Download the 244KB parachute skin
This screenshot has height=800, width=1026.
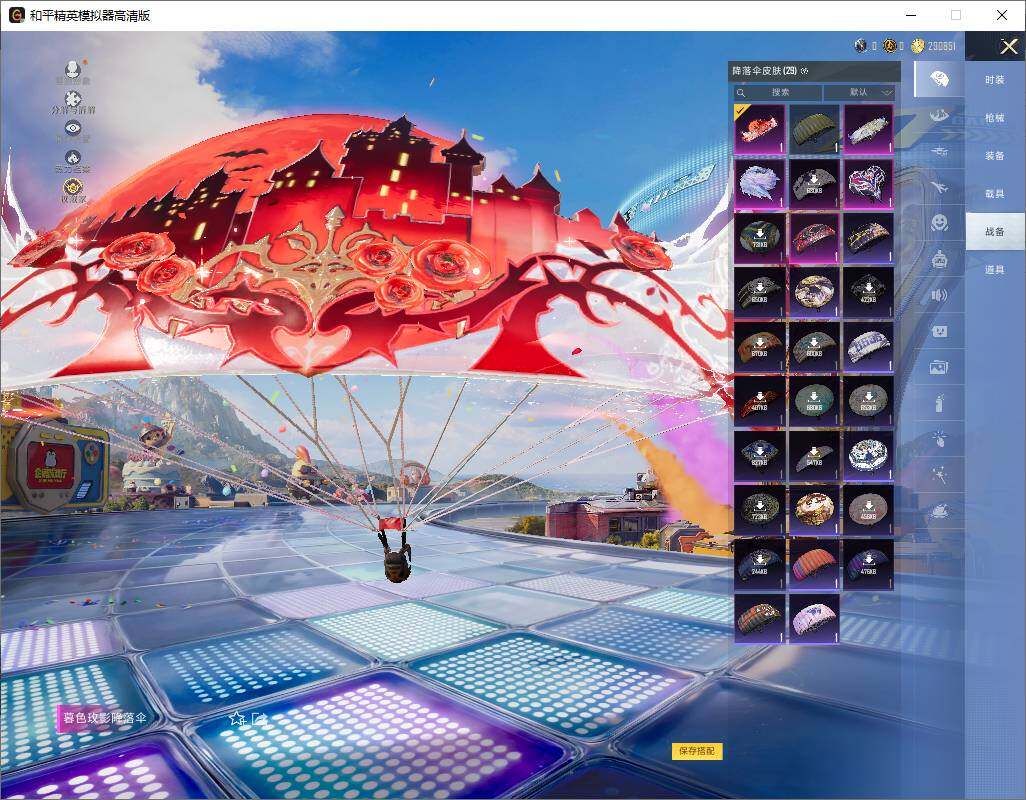tap(759, 564)
